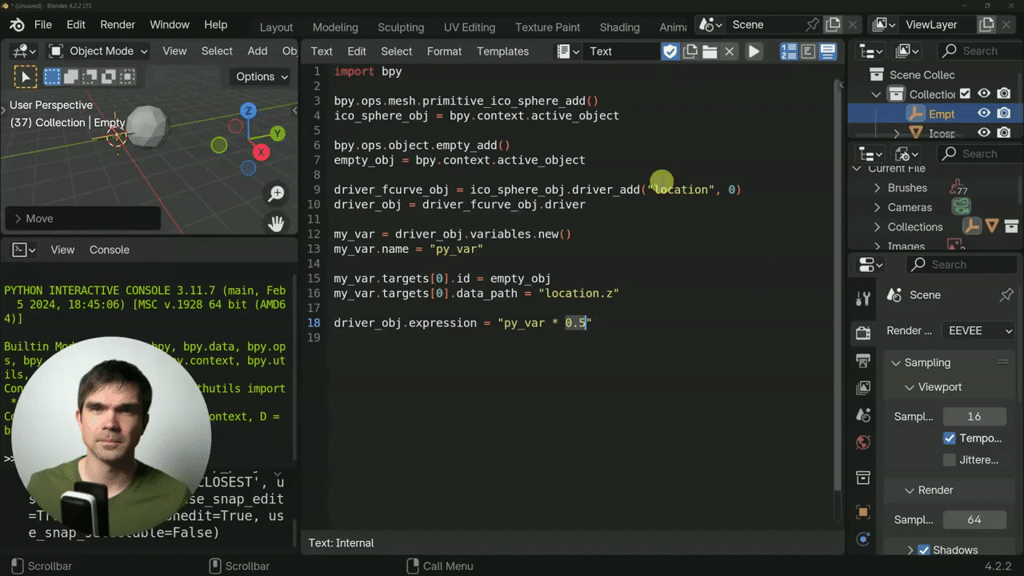Switch to the UV Editing workspace tab
The image size is (1024, 576).
pyautogui.click(x=470, y=27)
